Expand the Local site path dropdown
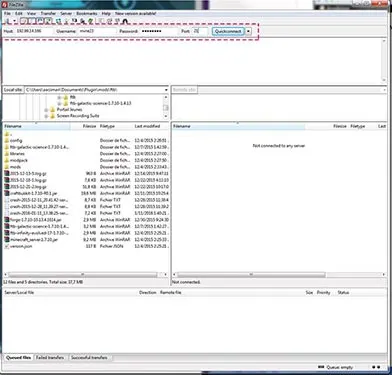Viewport: 392px width, 375px height. (166, 90)
